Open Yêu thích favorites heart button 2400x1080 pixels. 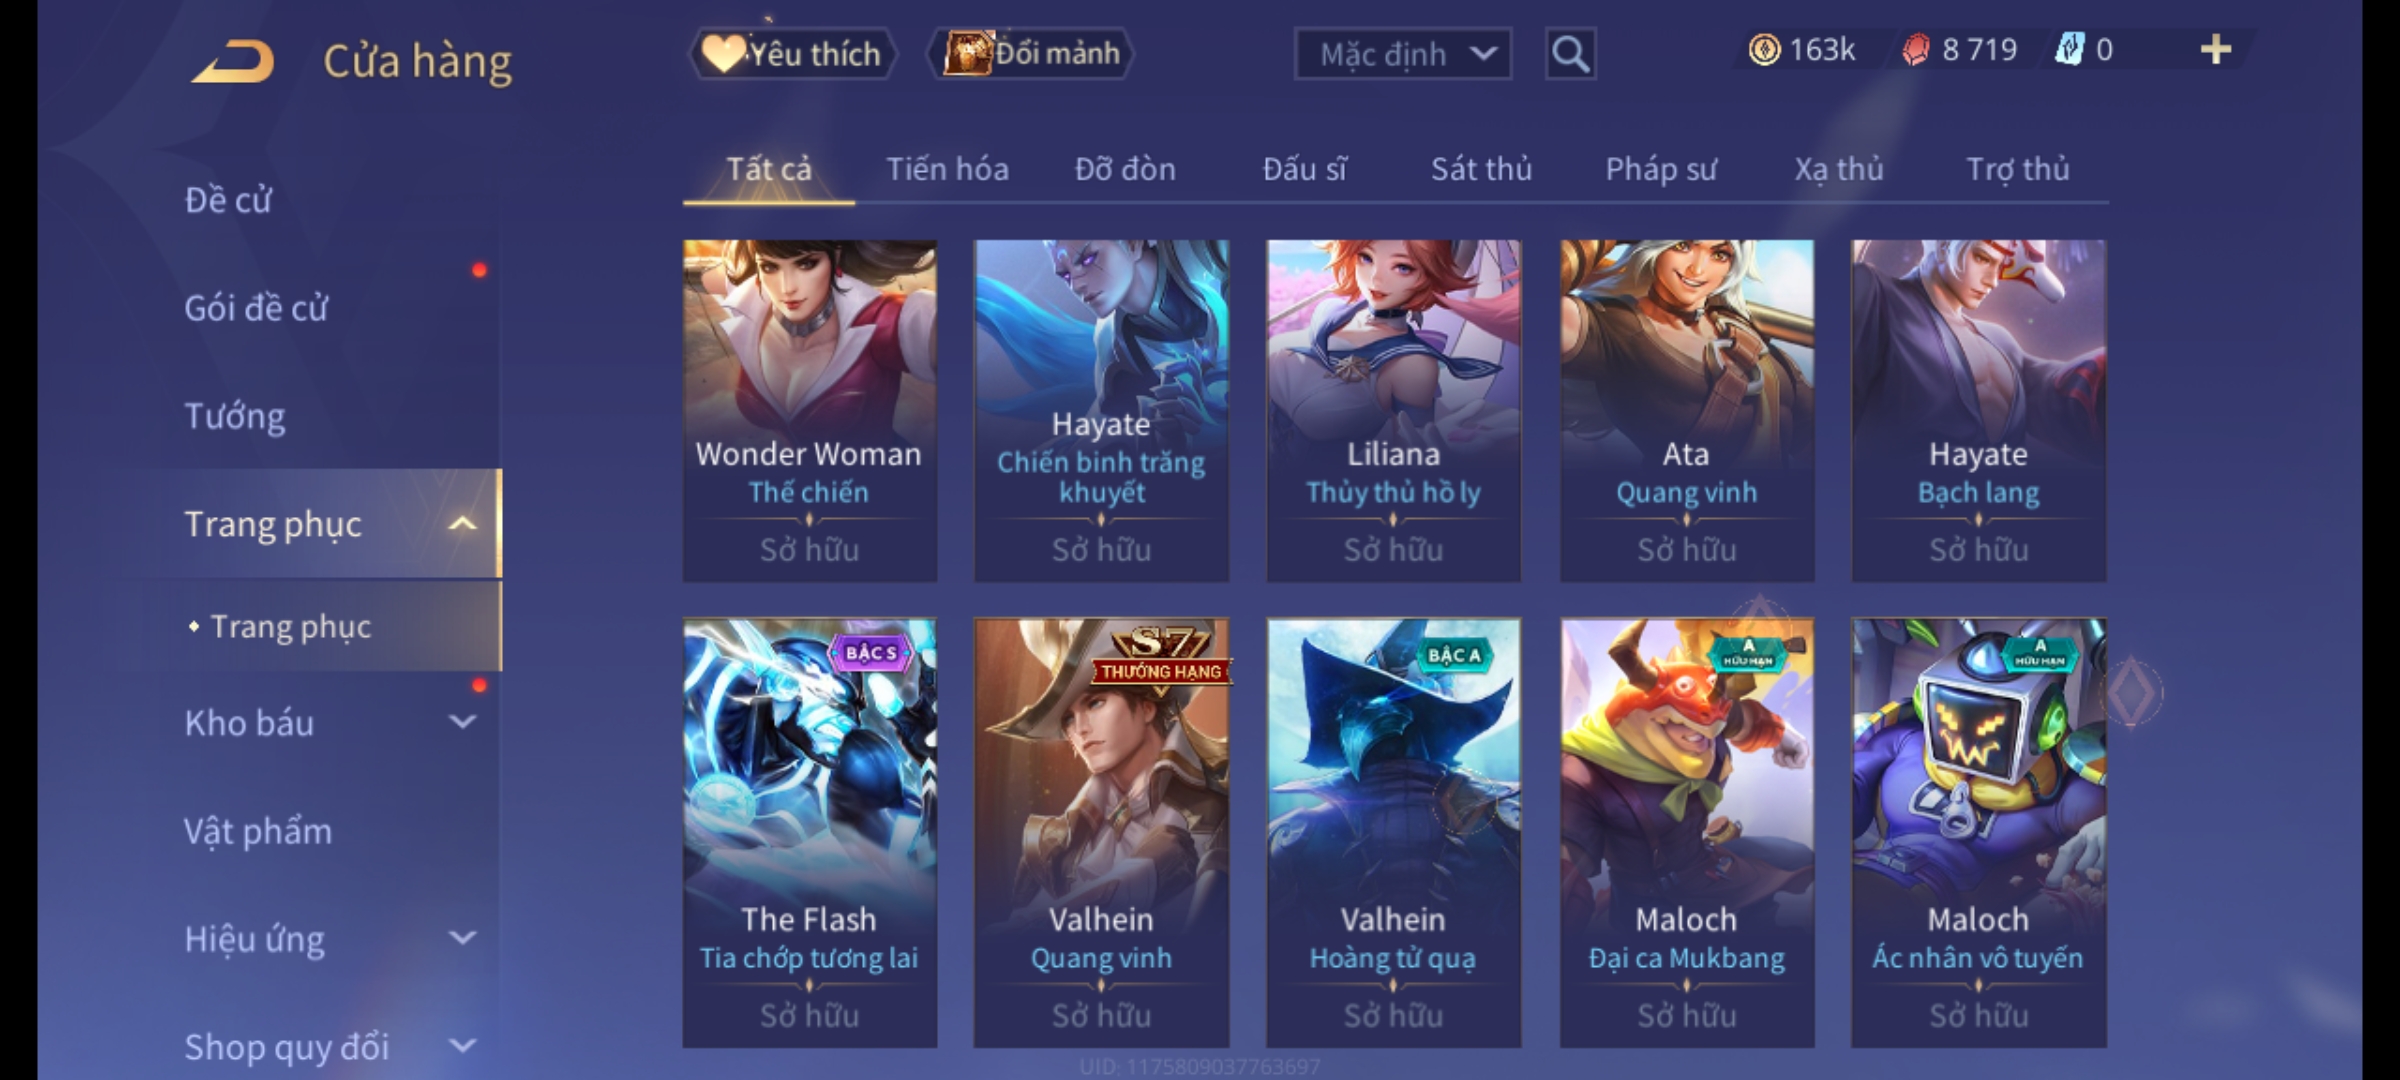[x=792, y=53]
